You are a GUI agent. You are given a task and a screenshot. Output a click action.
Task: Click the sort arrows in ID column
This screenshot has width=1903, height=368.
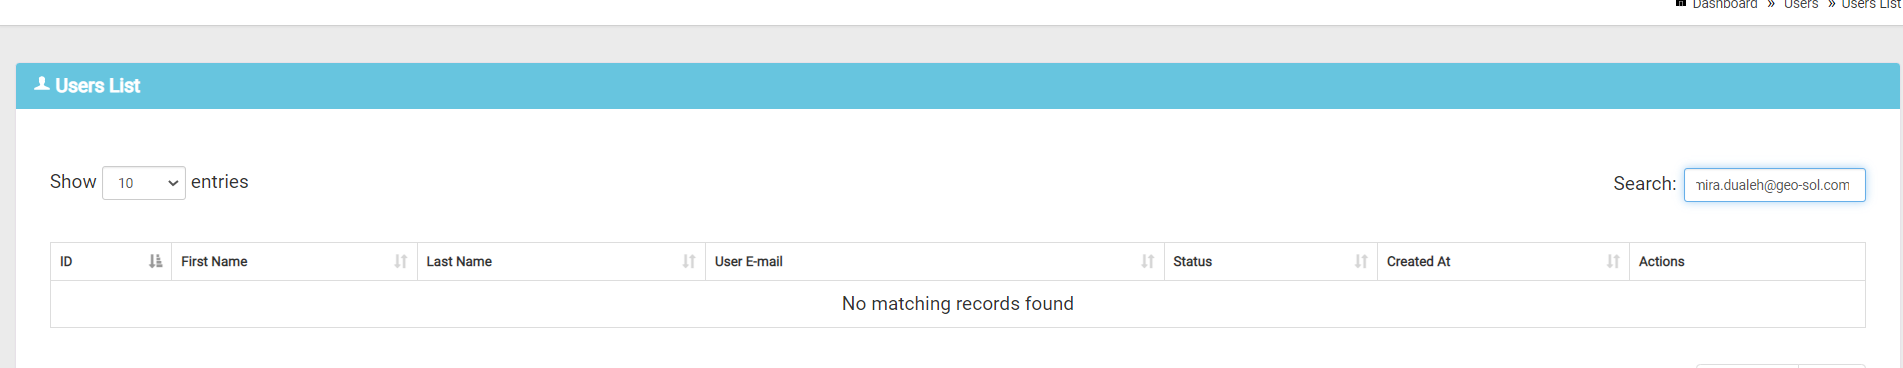click(x=155, y=261)
